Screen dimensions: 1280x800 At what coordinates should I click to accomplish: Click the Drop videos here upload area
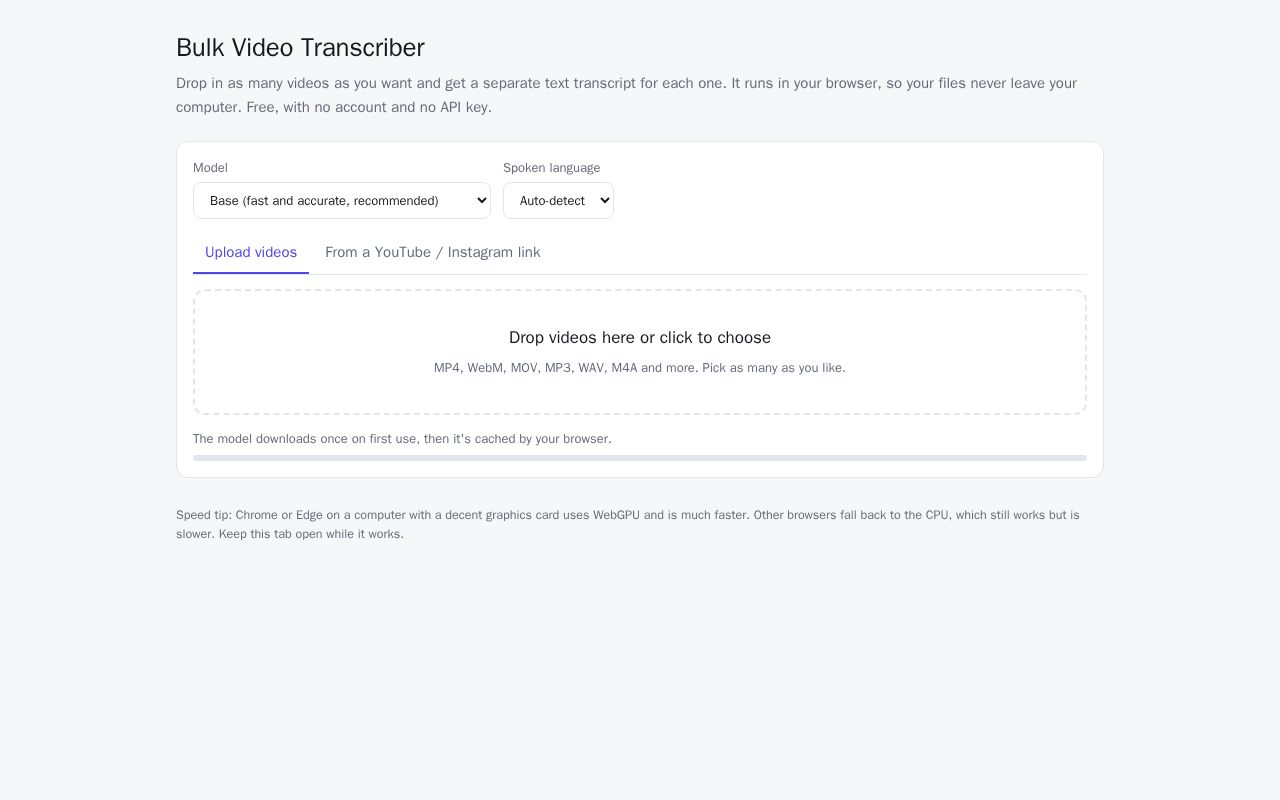(x=640, y=352)
